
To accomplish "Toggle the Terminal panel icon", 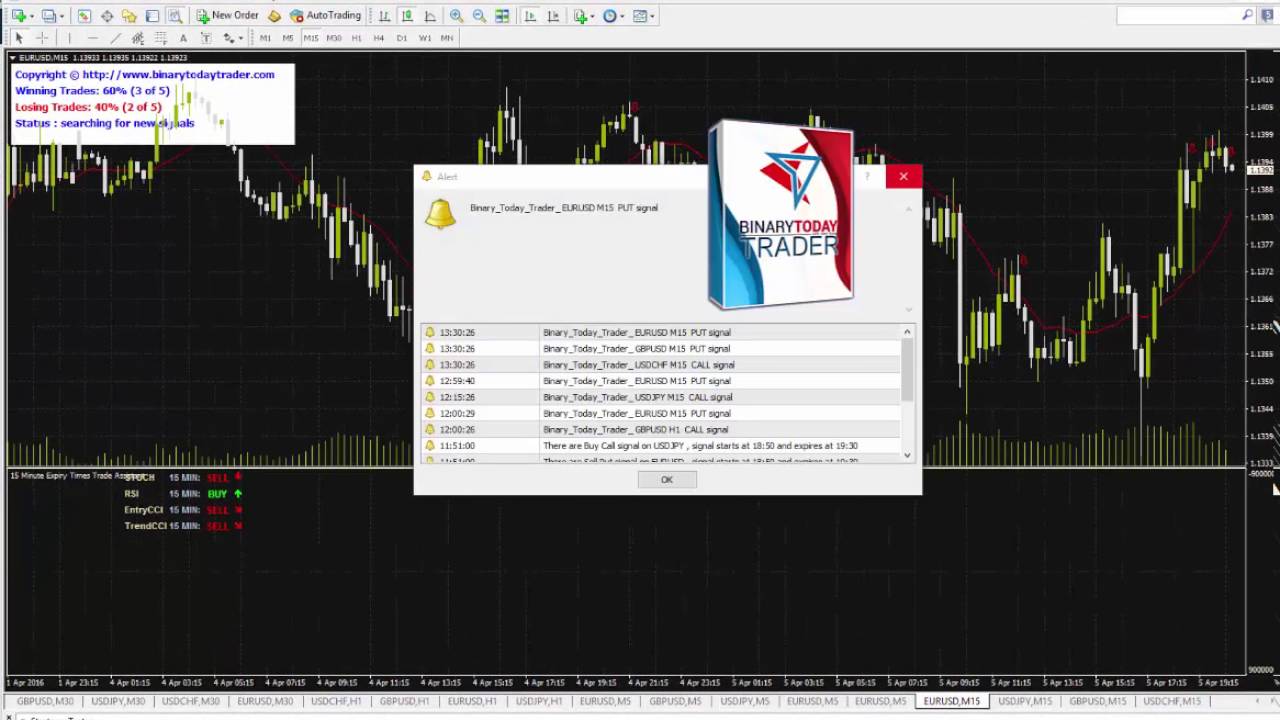I will click(x=152, y=16).
